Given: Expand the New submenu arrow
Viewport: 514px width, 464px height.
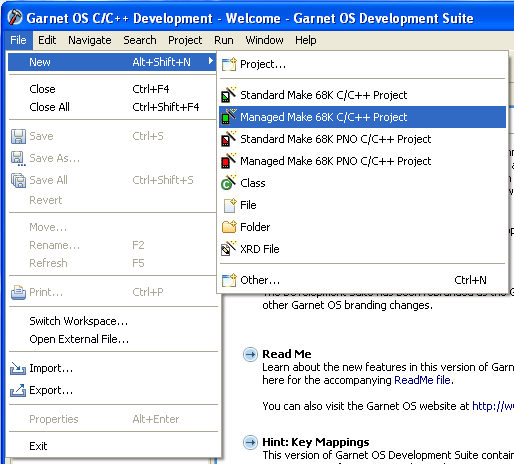Looking at the screenshot, I should coord(210,61).
